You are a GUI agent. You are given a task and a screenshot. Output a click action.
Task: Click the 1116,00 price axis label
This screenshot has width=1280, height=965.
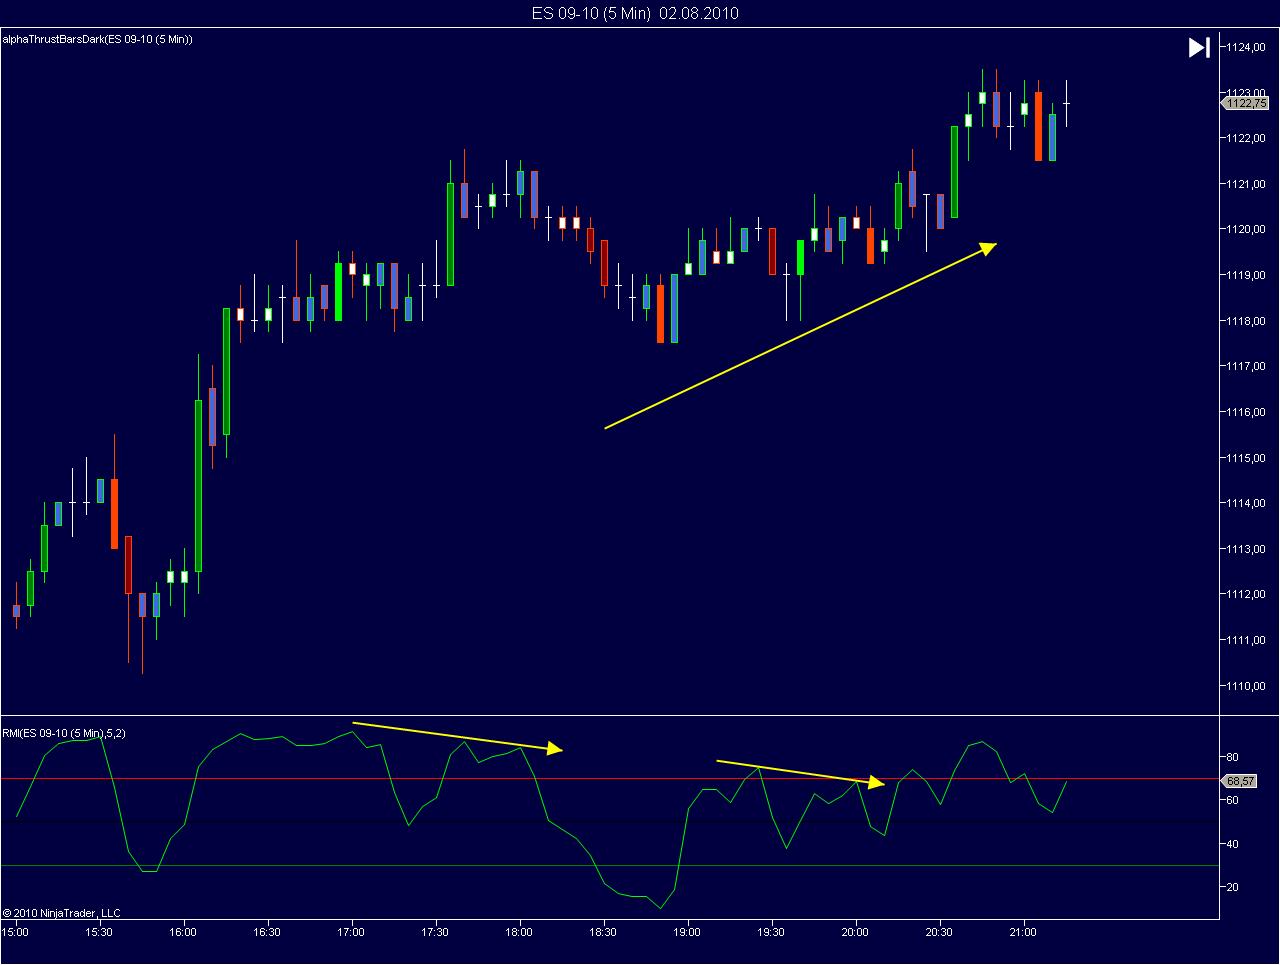(1247, 412)
